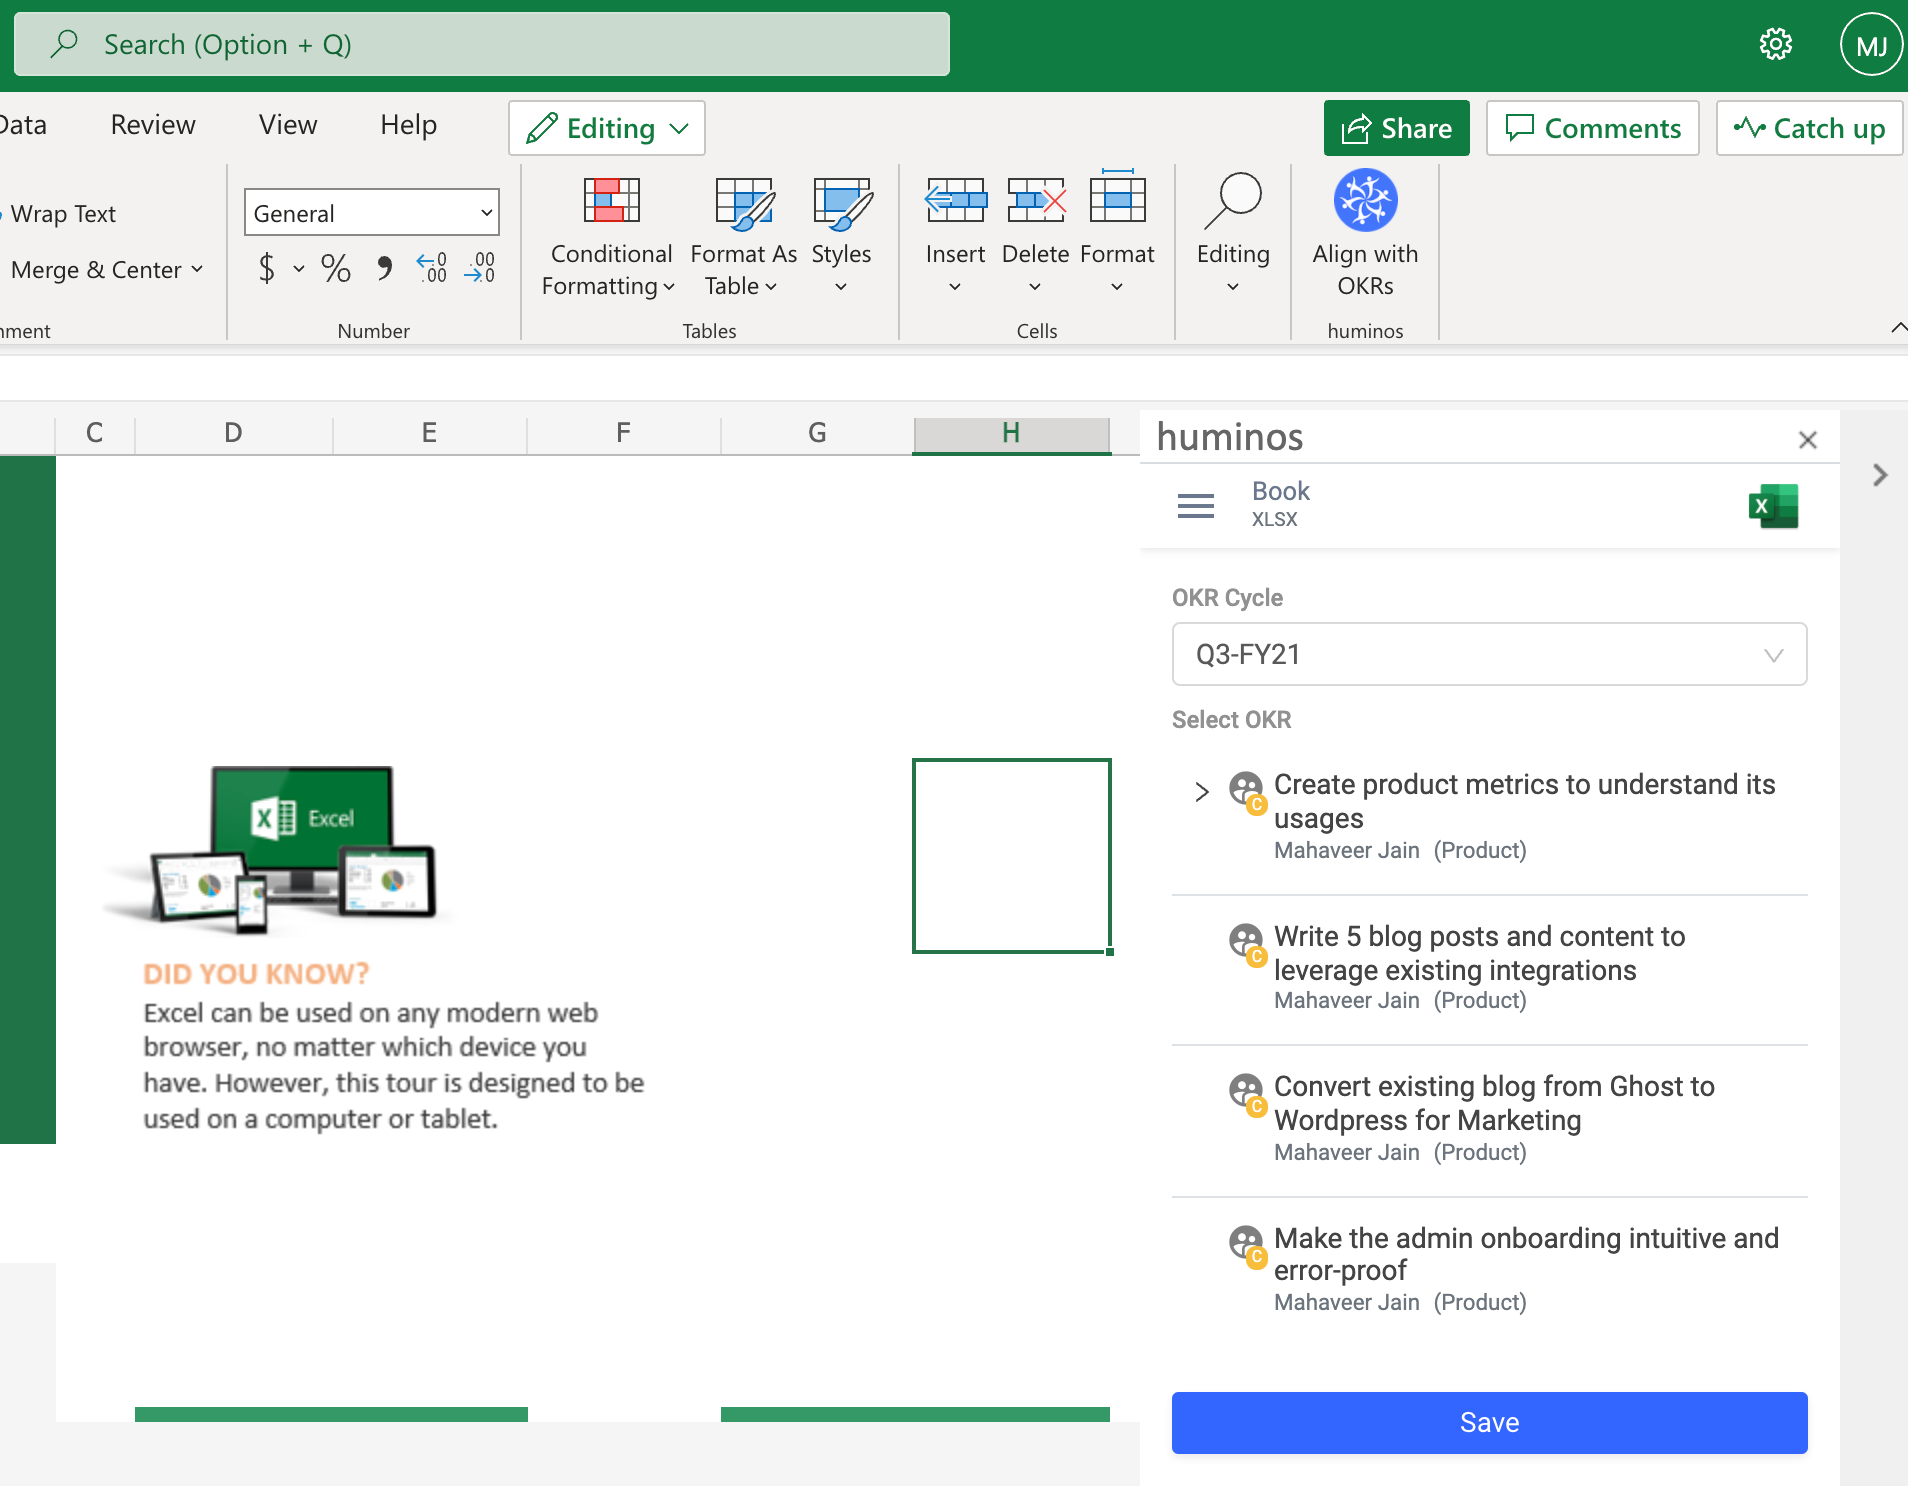This screenshot has height=1486, width=1908.
Task: Click the Share button
Action: [1396, 128]
